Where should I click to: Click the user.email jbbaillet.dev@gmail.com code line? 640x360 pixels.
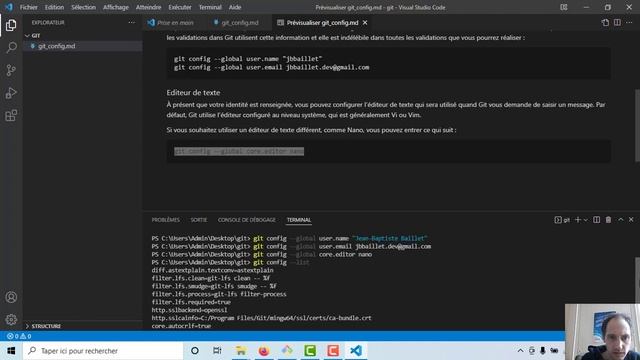[271, 67]
